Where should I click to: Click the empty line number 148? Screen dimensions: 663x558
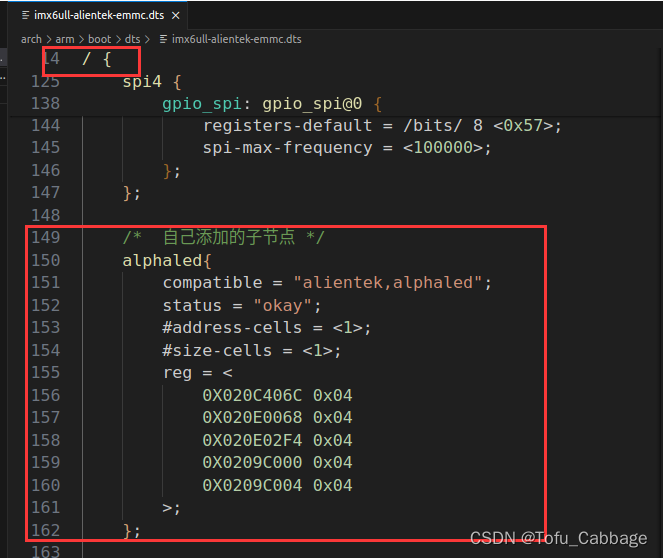point(46,216)
